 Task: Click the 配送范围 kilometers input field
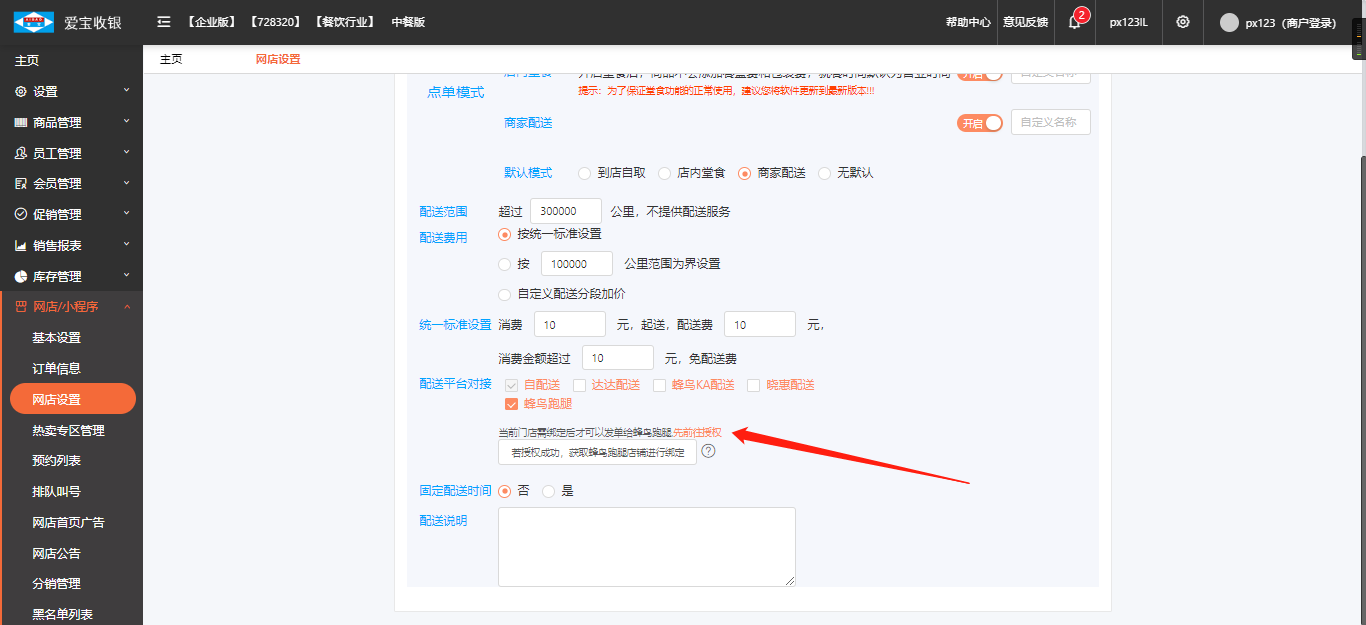click(565, 211)
